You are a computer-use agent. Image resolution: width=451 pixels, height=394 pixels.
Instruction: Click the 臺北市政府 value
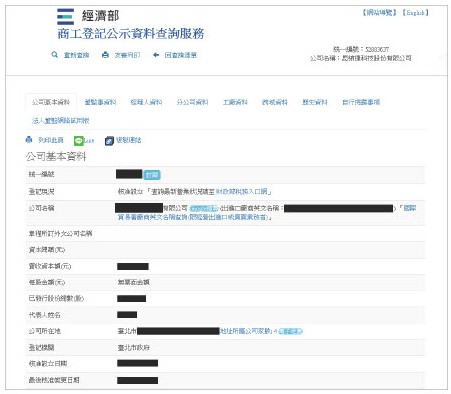point(133,348)
